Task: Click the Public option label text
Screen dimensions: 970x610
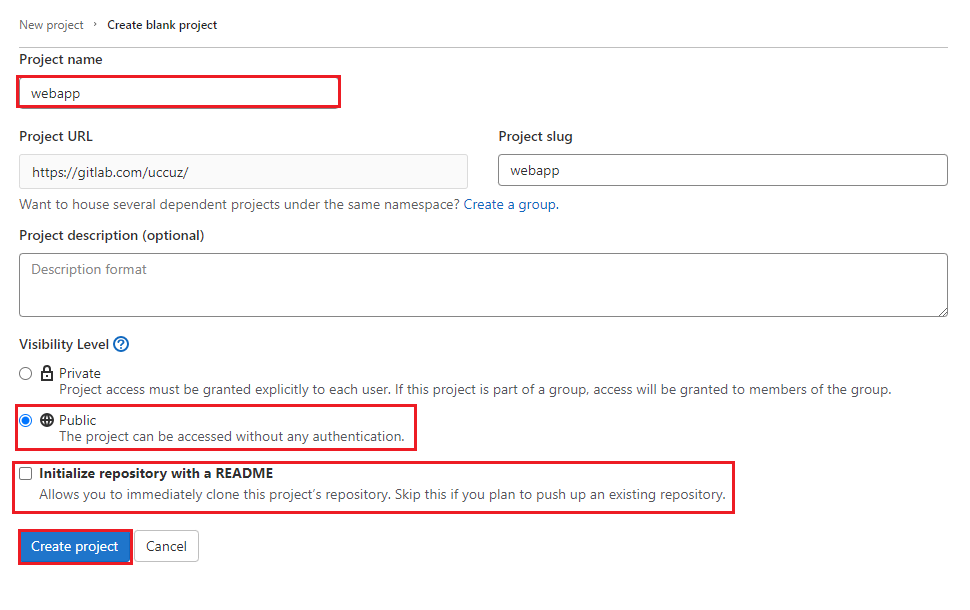Action: pos(78,421)
